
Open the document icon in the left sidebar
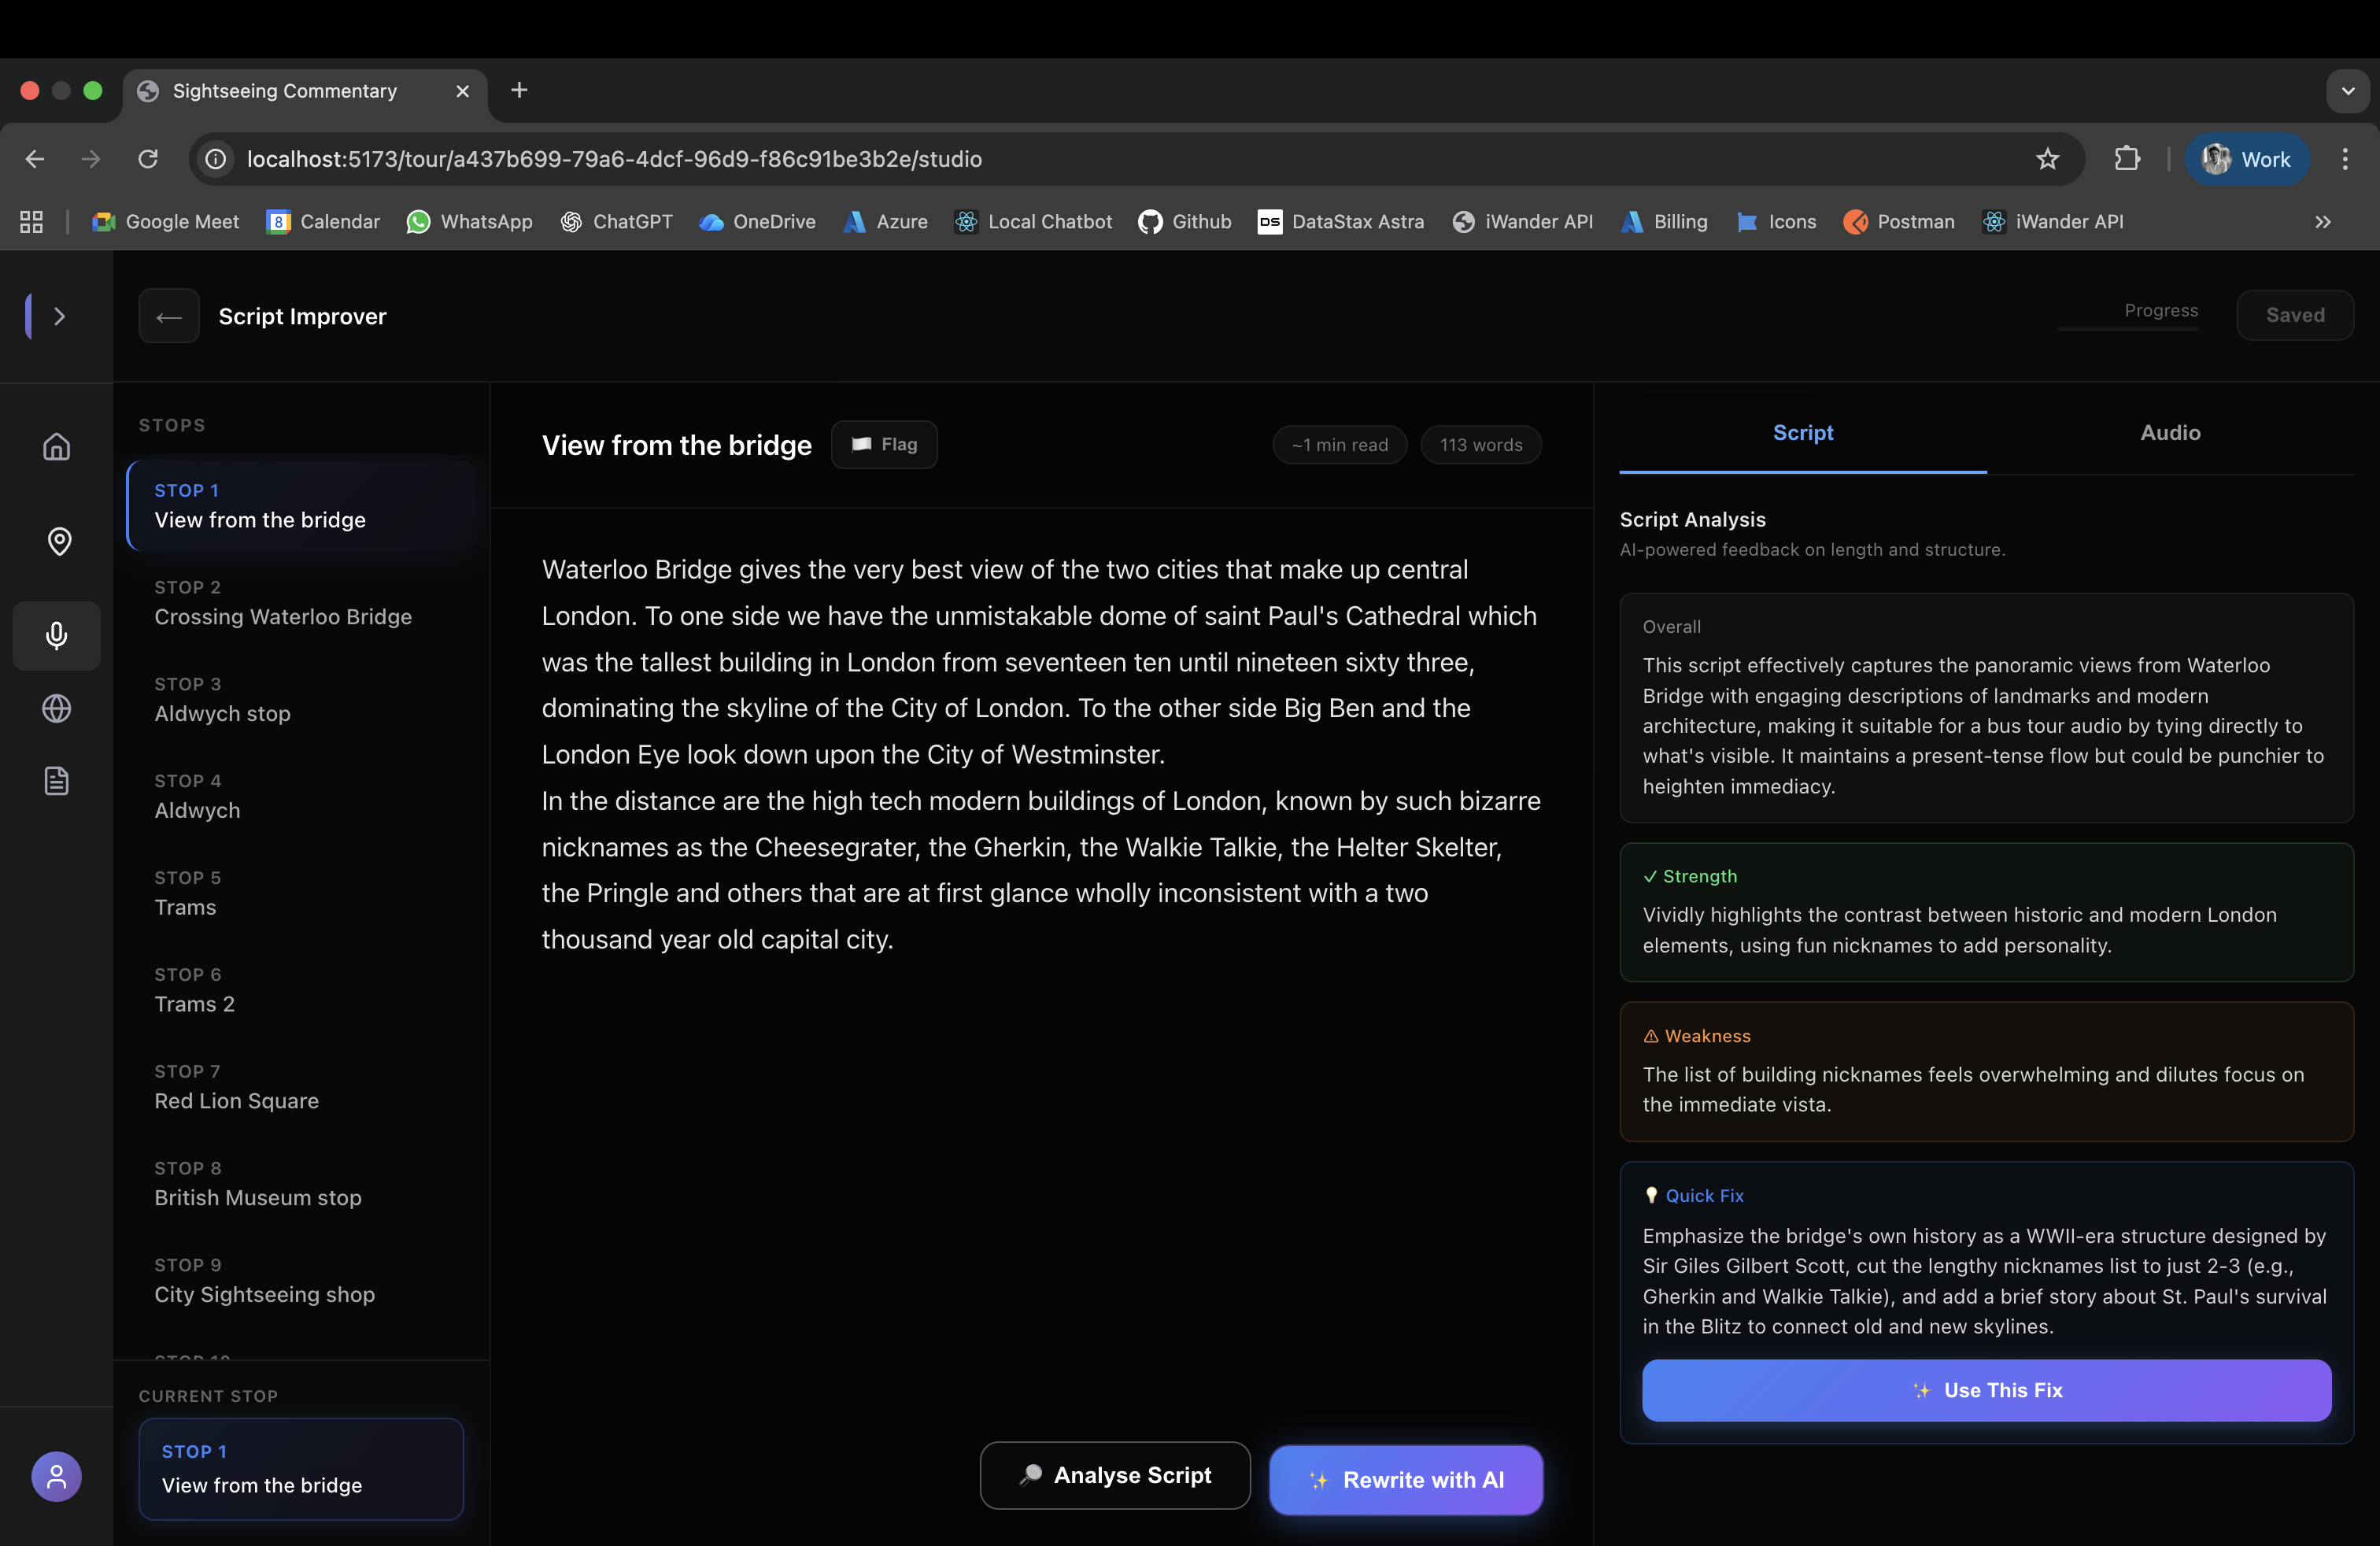55,781
